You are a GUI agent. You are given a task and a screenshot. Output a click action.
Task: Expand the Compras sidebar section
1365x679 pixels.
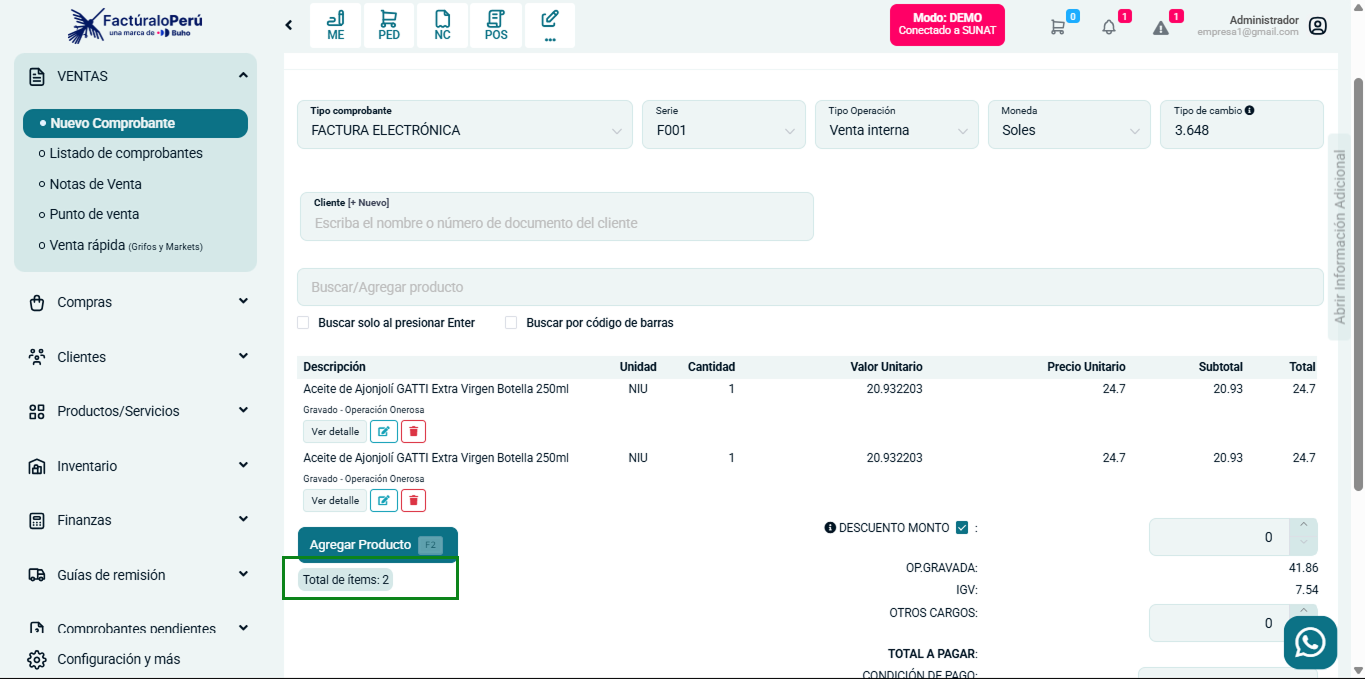coord(135,302)
